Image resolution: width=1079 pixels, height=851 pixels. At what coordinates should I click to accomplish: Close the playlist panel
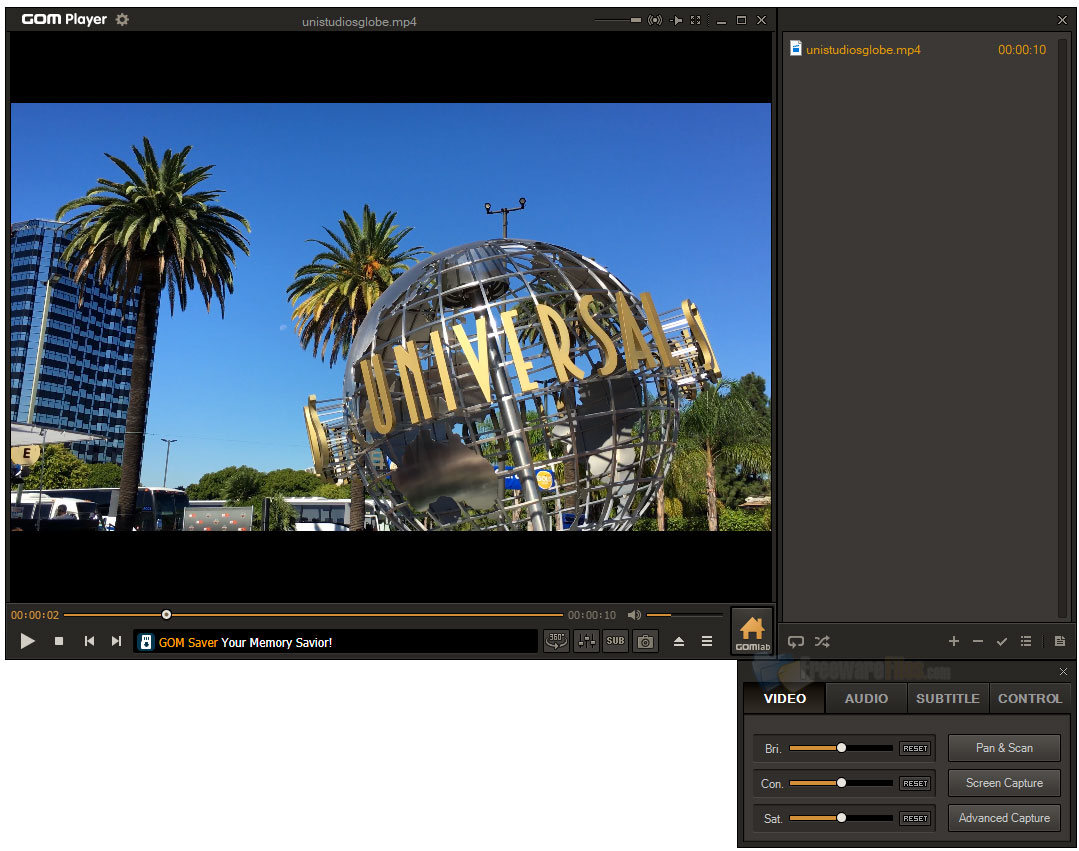1062,20
